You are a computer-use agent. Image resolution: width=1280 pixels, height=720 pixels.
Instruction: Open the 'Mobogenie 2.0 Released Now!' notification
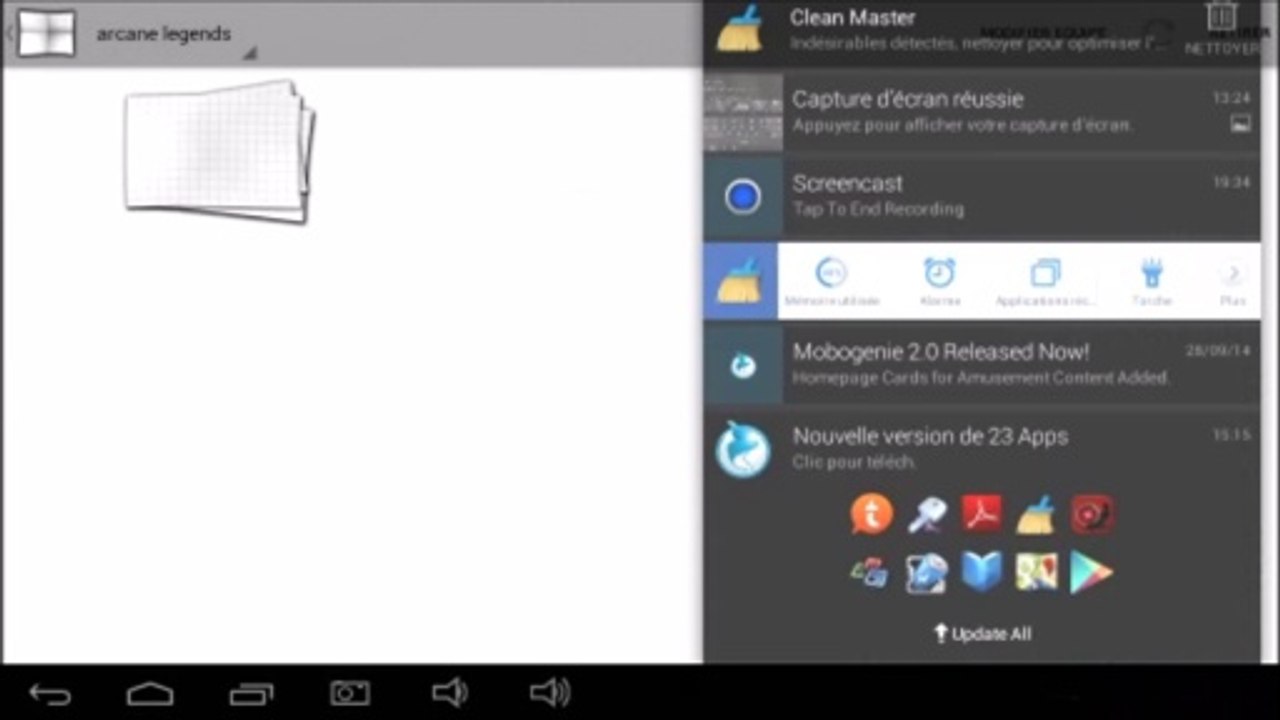tap(981, 364)
